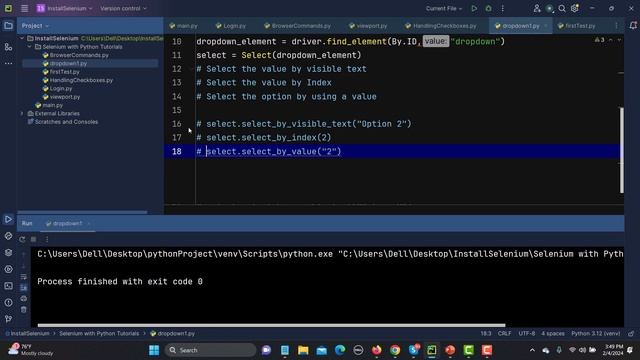The height and width of the screenshot is (360, 640).
Task: Open the Run tool window play icon
Action: click(x=8, y=219)
